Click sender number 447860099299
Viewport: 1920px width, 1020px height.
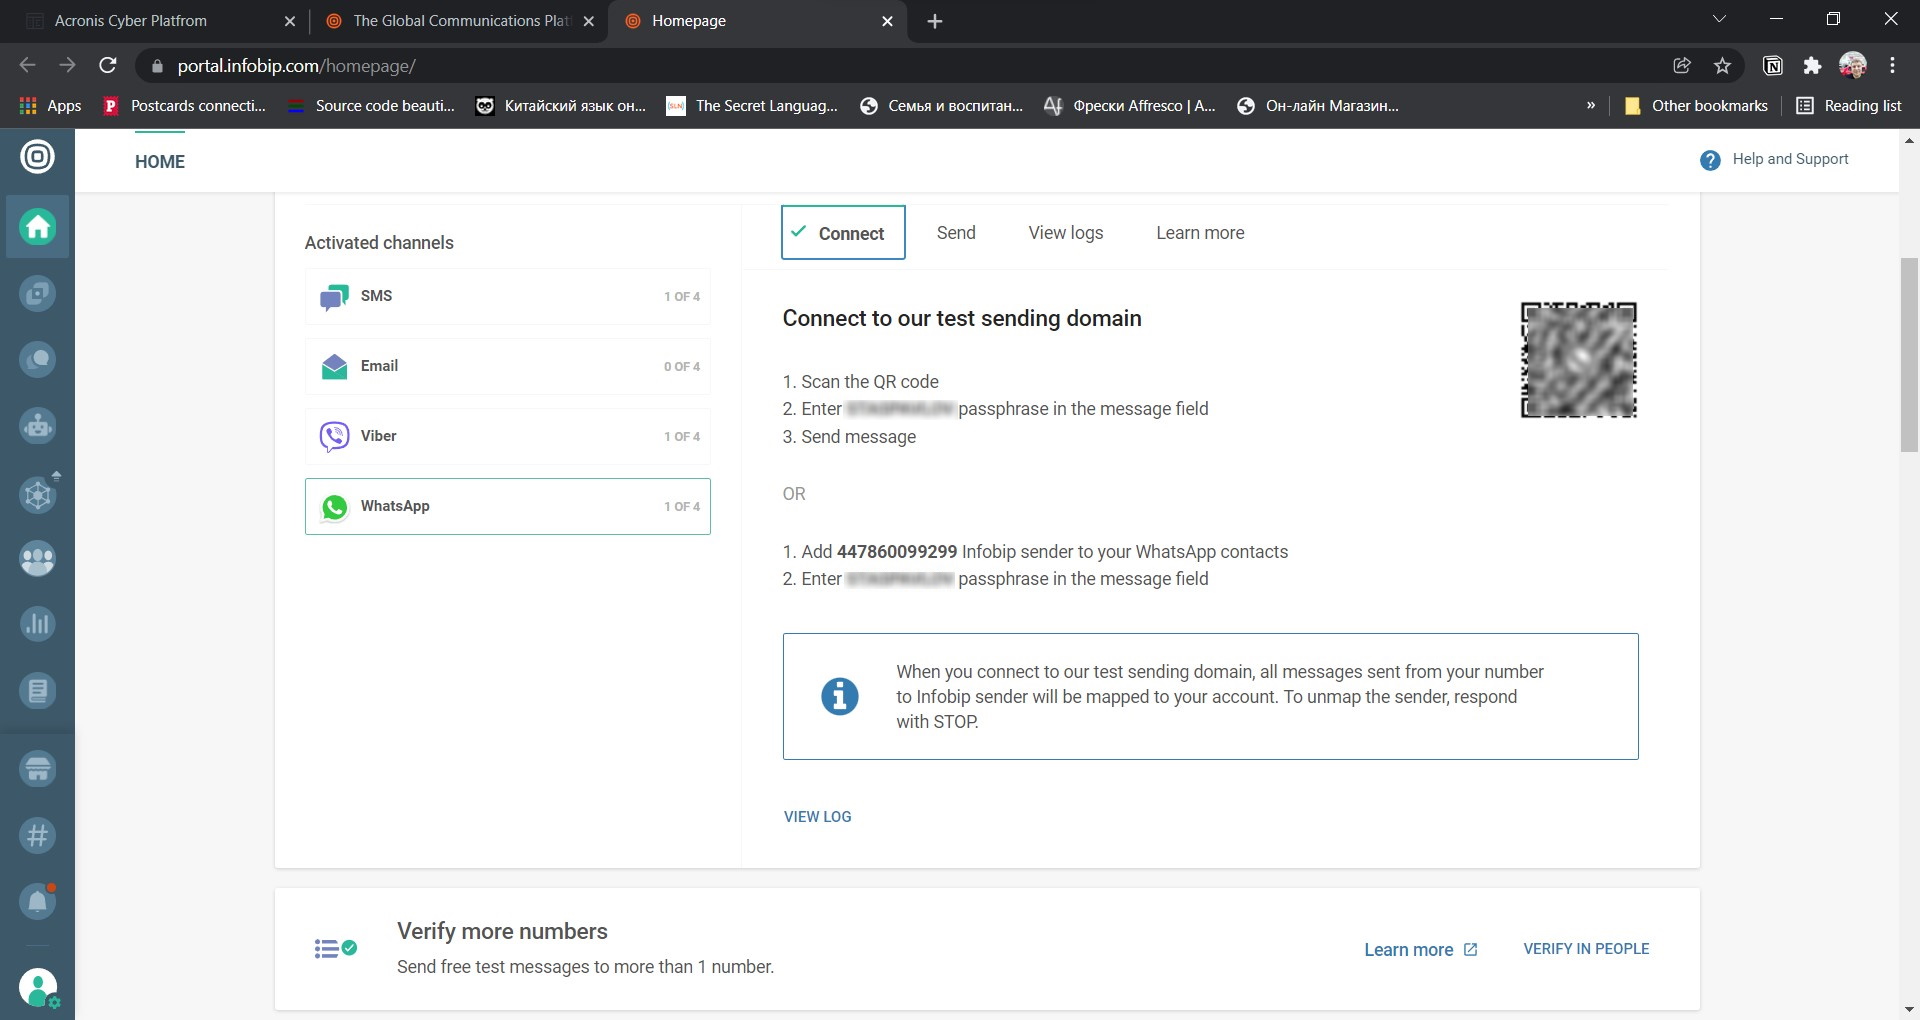897,552
